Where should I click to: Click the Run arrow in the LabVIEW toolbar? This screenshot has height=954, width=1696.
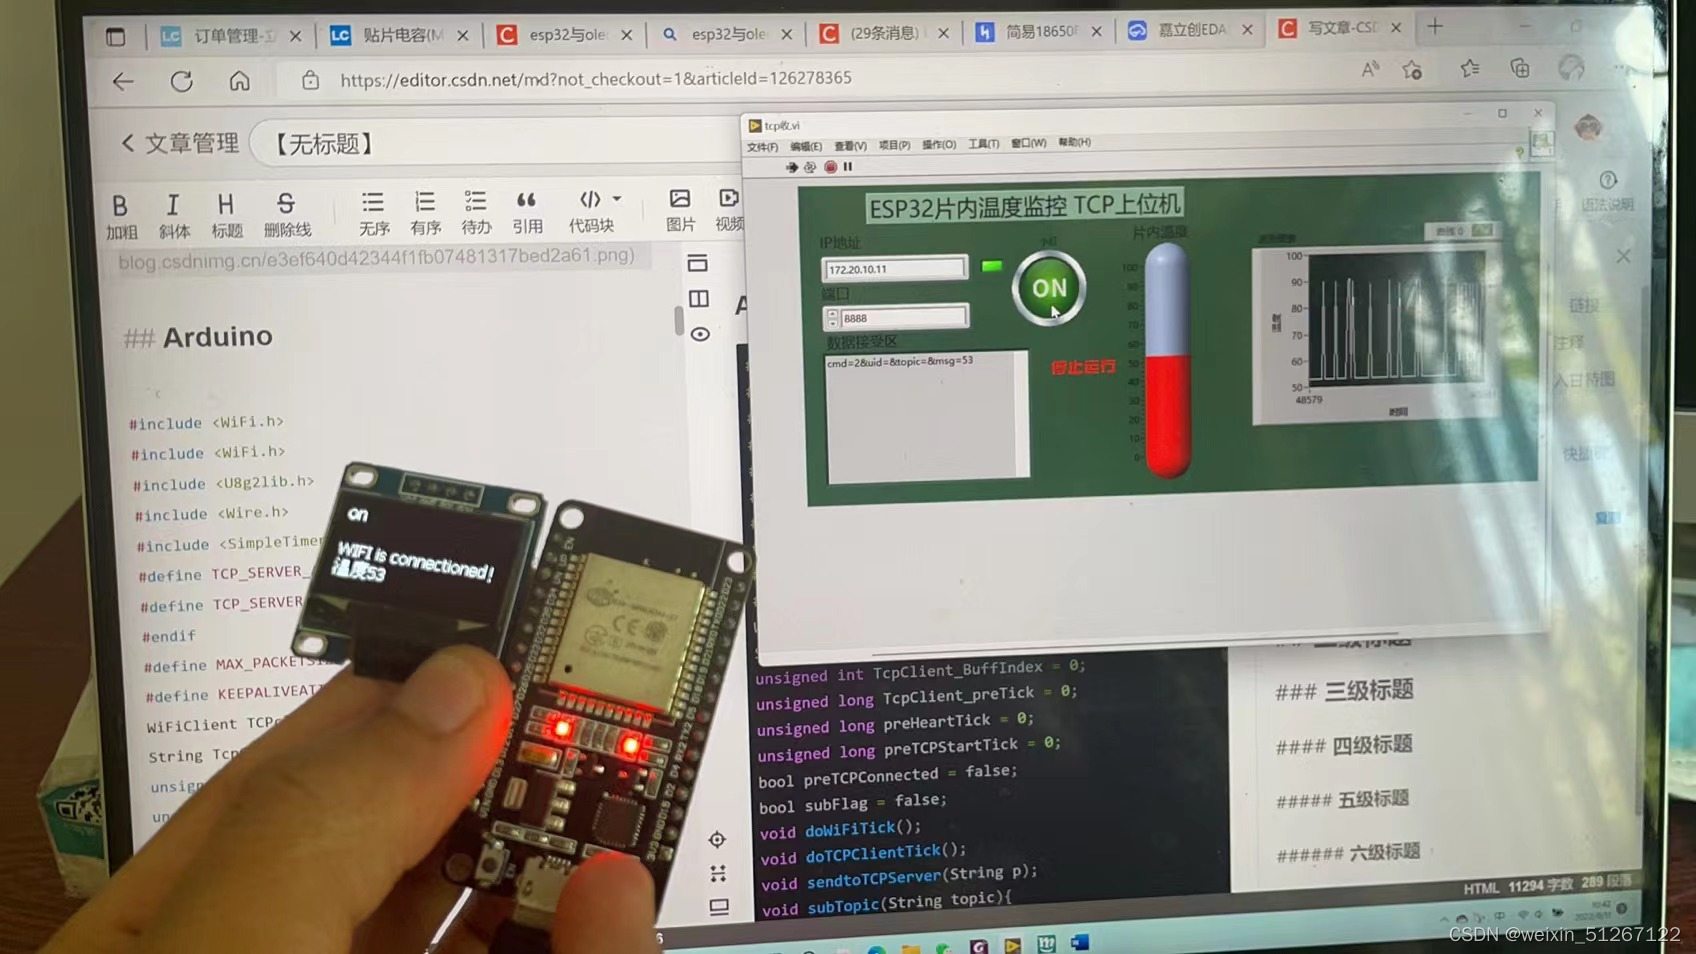(791, 166)
